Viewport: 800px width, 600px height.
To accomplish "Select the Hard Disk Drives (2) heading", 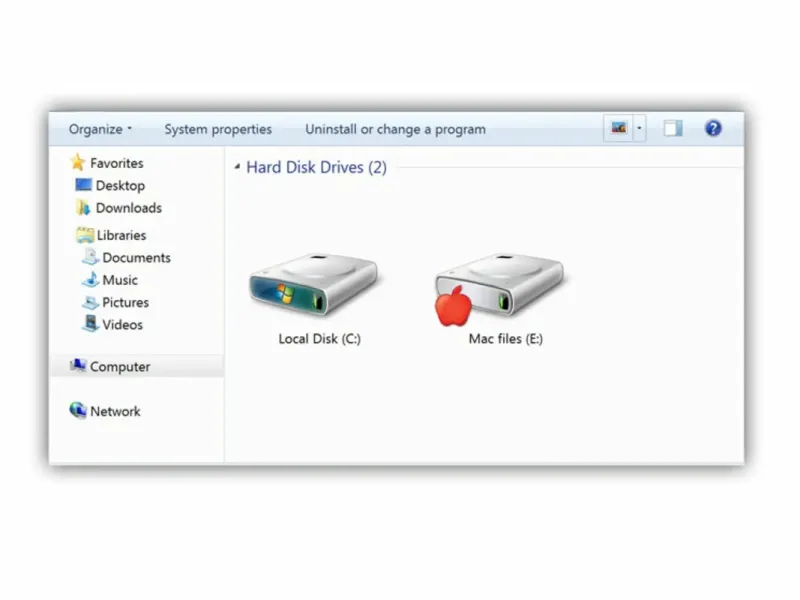I will [316, 167].
